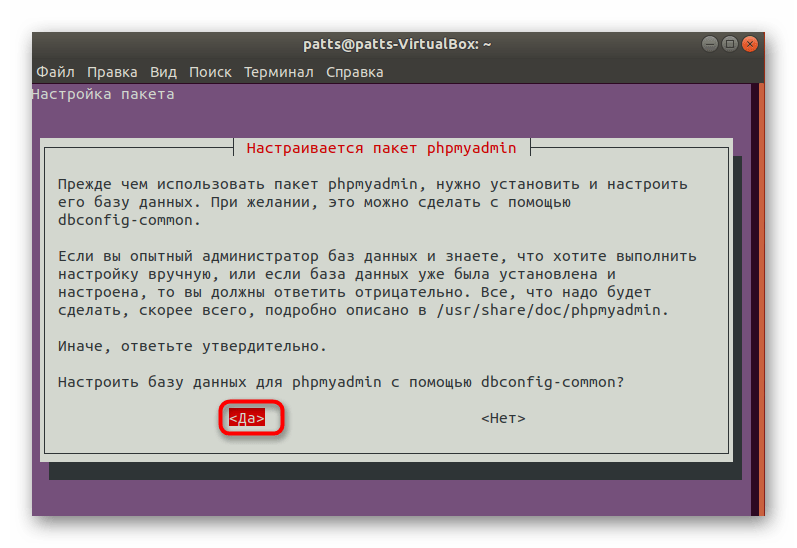Open the Справка menu
The image size is (797, 548).
coord(355,72)
